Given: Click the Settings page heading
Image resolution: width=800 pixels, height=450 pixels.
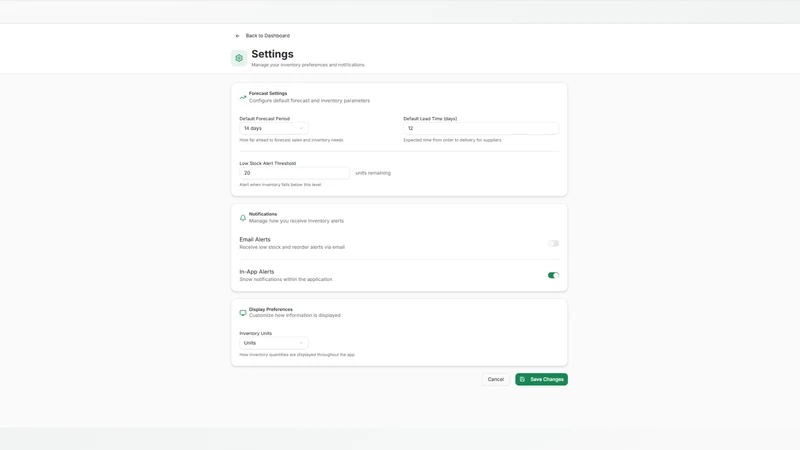Looking at the screenshot, I should 272,54.
